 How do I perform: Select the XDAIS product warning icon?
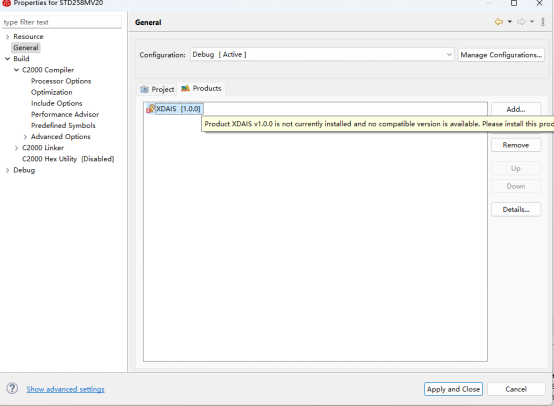coord(151,108)
